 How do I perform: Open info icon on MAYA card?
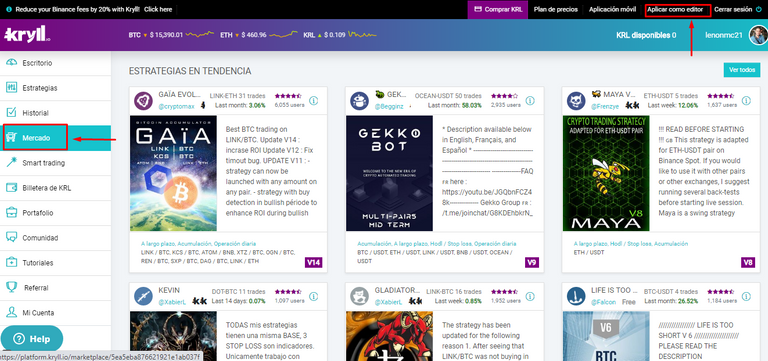click(x=746, y=100)
